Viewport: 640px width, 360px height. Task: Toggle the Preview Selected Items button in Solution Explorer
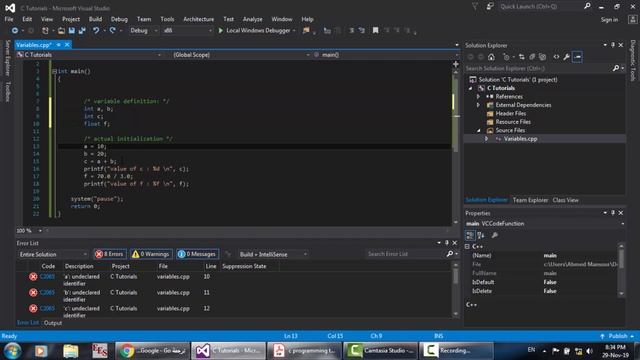click(577, 57)
